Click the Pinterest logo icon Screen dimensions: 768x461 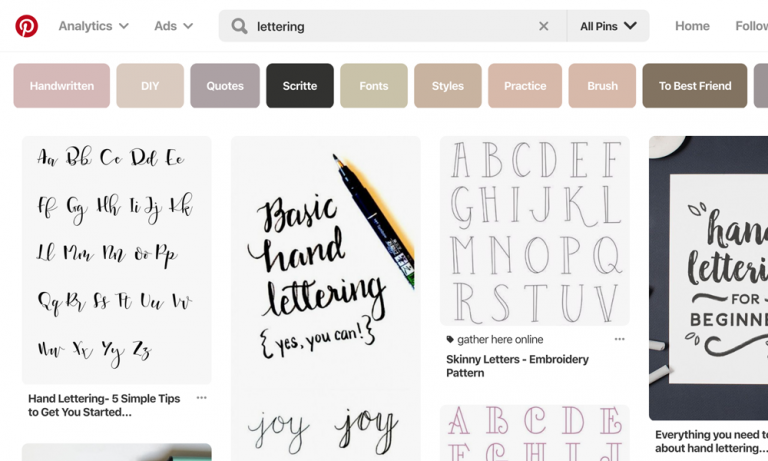pyautogui.click(x=27, y=26)
